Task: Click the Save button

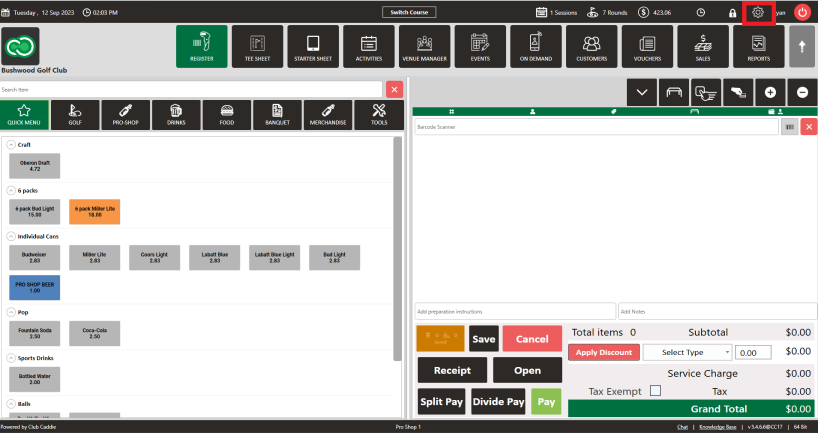Action: pyautogui.click(x=484, y=339)
